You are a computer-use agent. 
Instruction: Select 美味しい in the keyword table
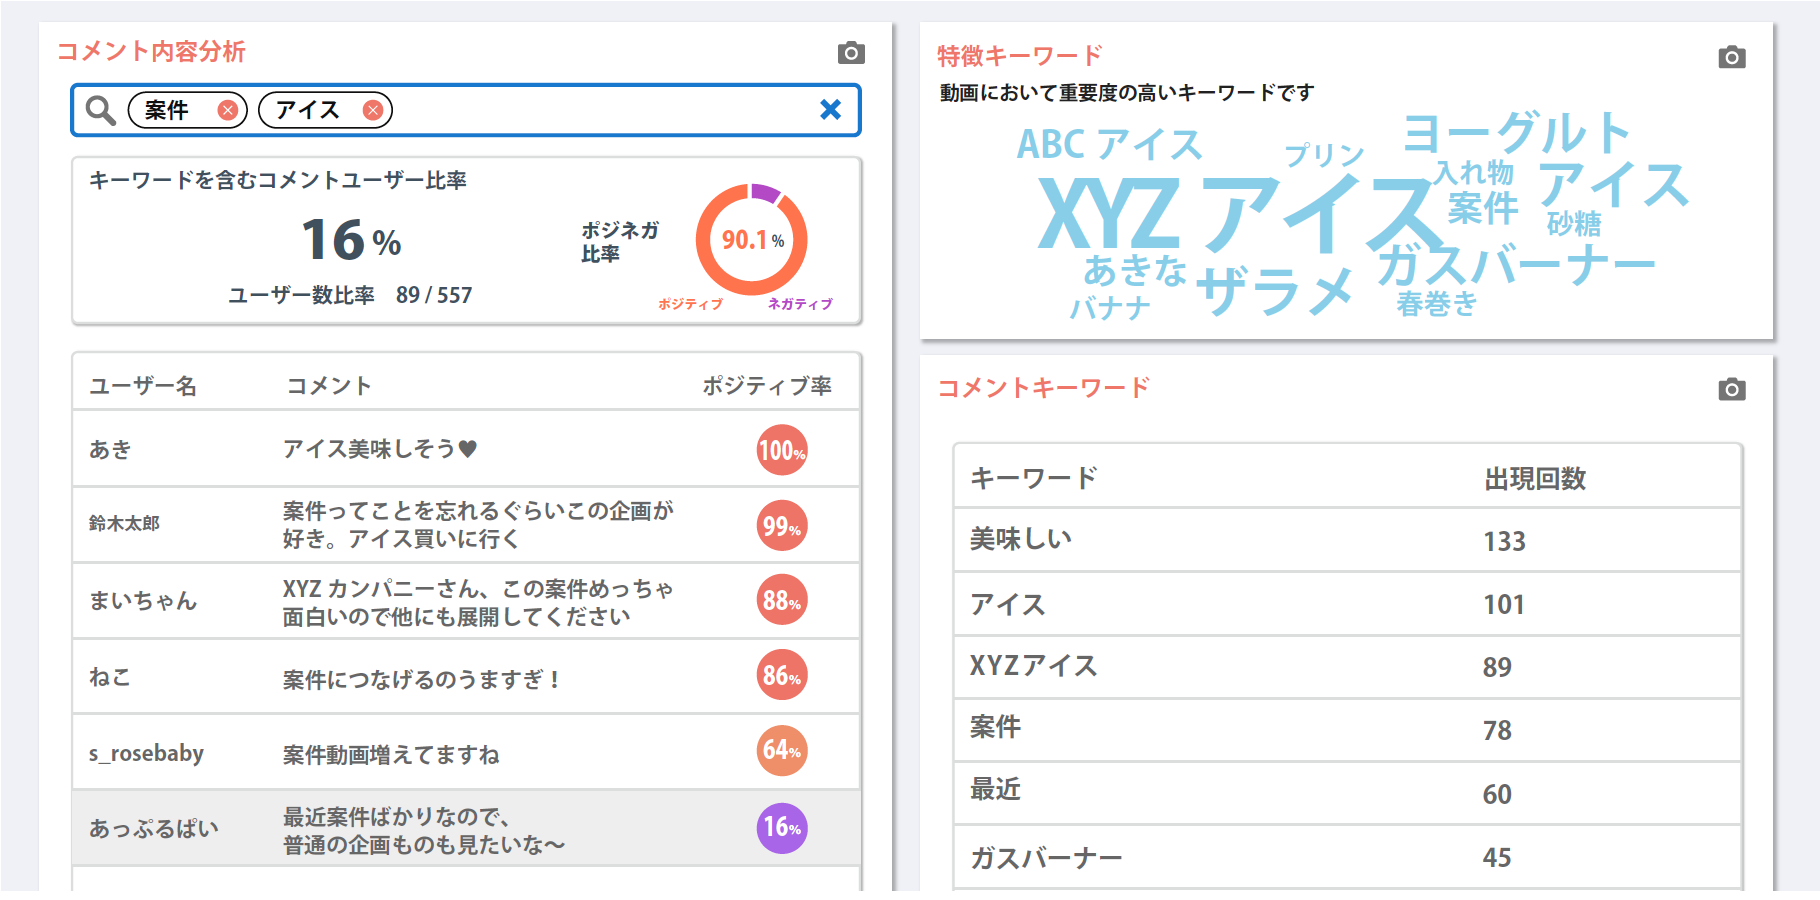coord(1019,539)
